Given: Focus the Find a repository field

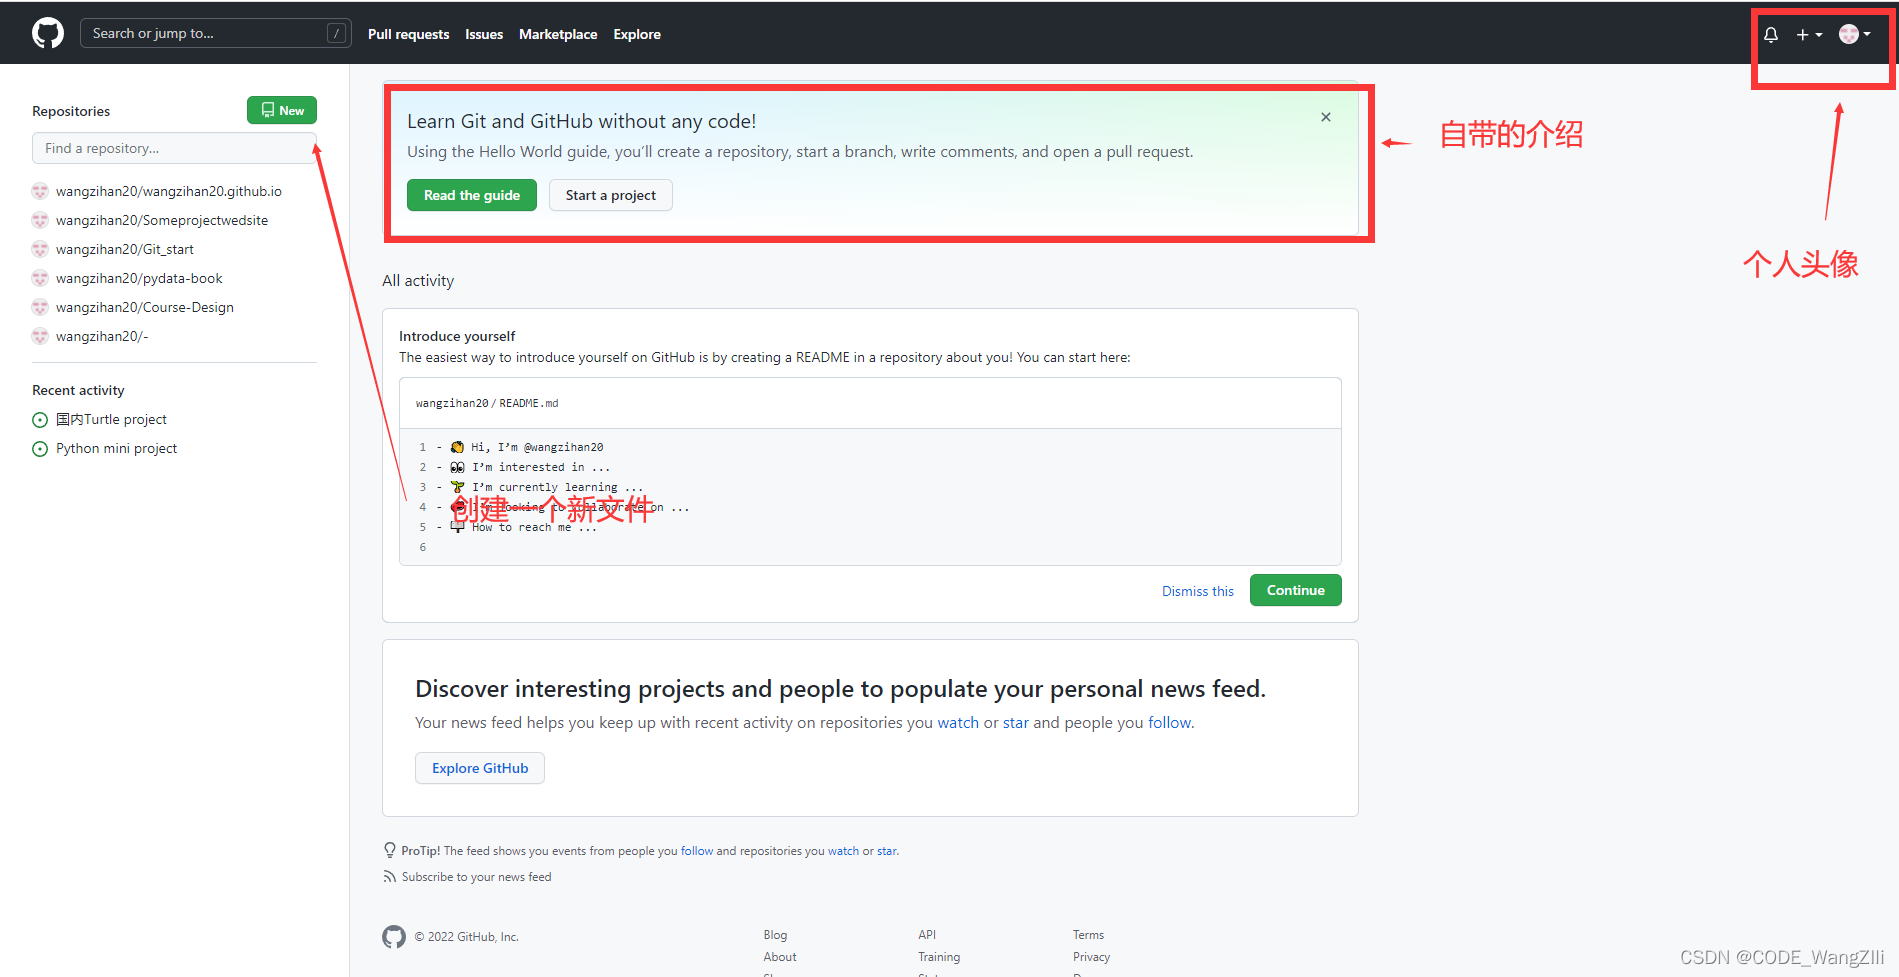Looking at the screenshot, I should tap(174, 148).
